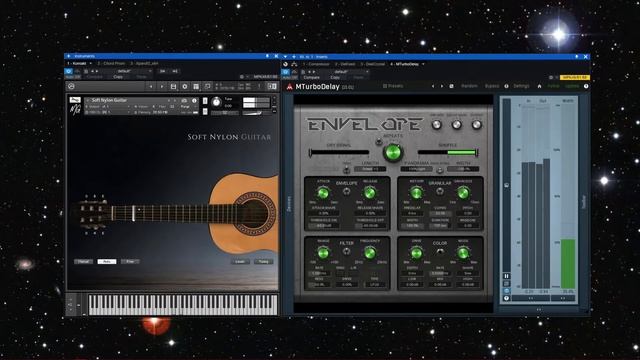This screenshot has height=360, width=640.
Task: Click the icon right of the MTurboDelay preset arrows
Action: click(x=451, y=86)
